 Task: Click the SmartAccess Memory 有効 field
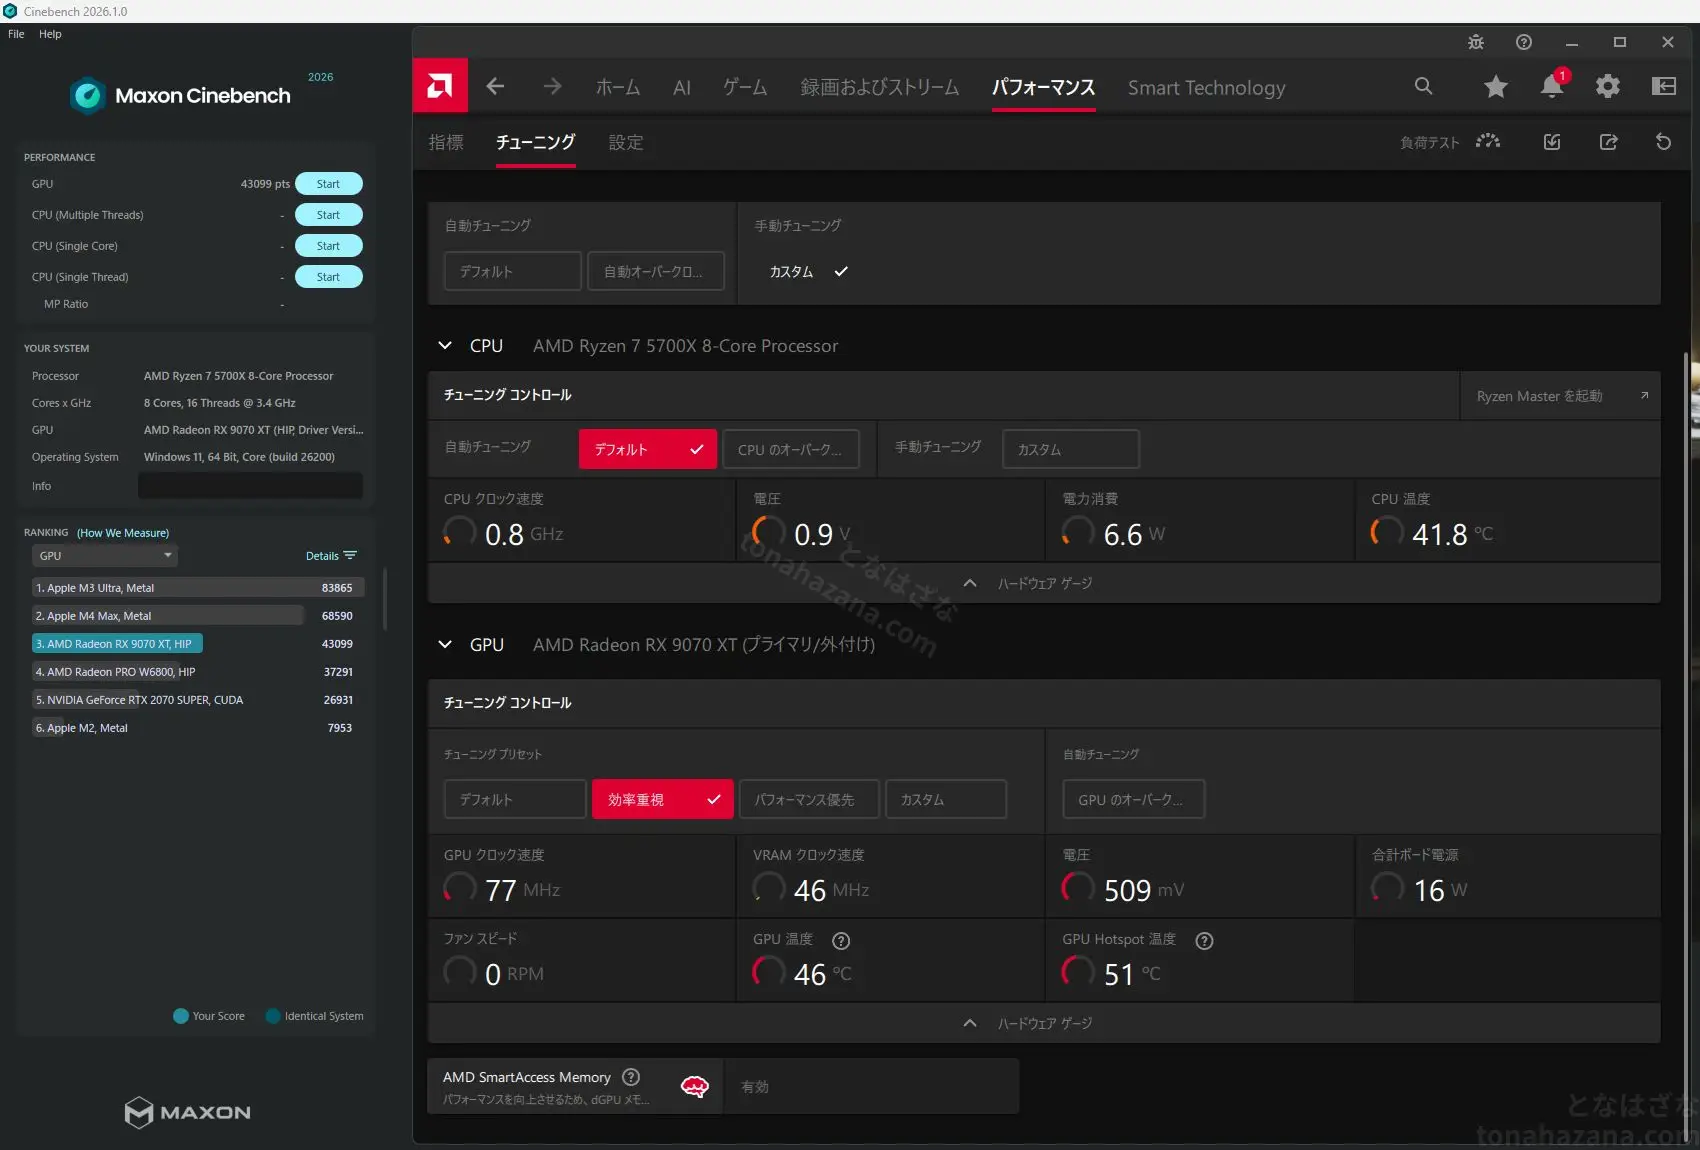[871, 1086]
